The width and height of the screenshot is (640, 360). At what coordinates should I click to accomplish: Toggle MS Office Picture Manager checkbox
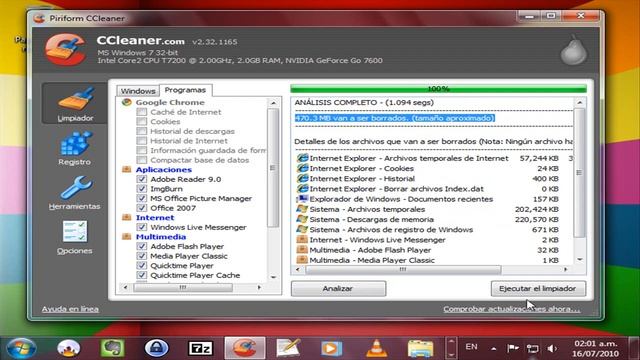pos(142,198)
